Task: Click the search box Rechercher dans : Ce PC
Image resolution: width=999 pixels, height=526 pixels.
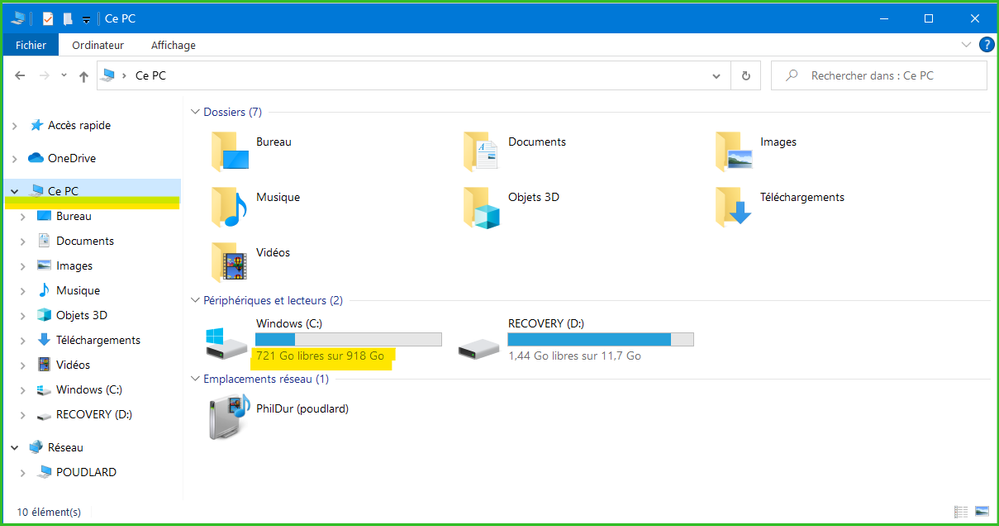Action: tap(879, 76)
